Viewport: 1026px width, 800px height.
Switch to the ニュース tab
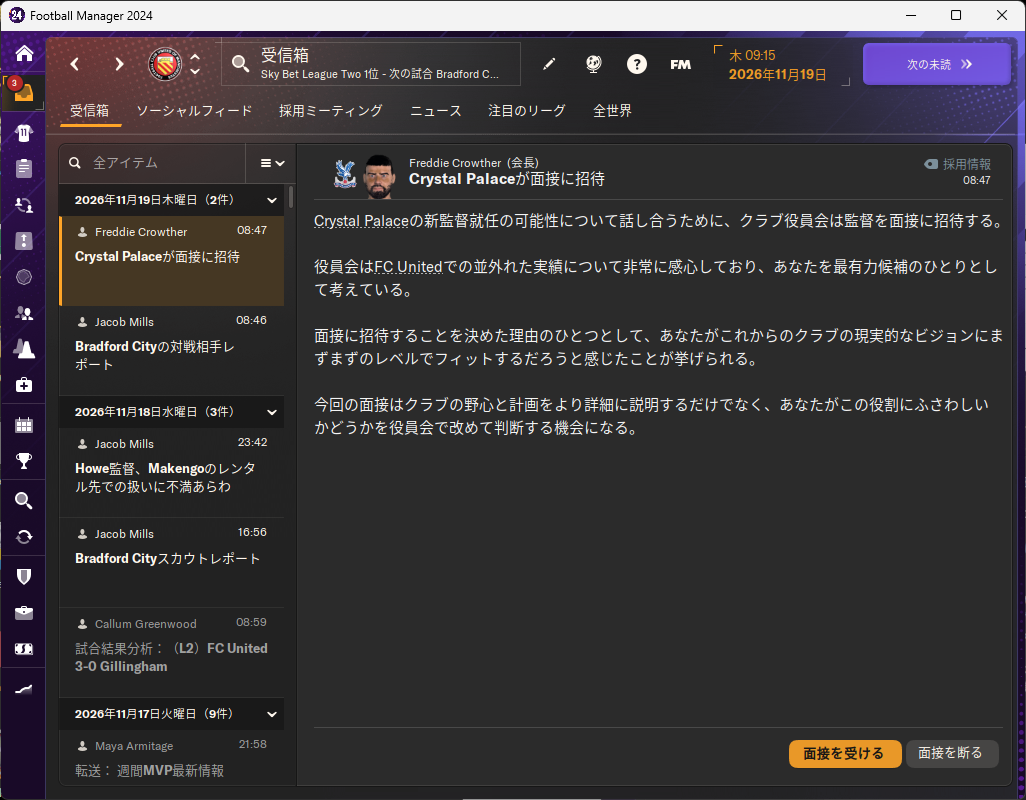[435, 111]
